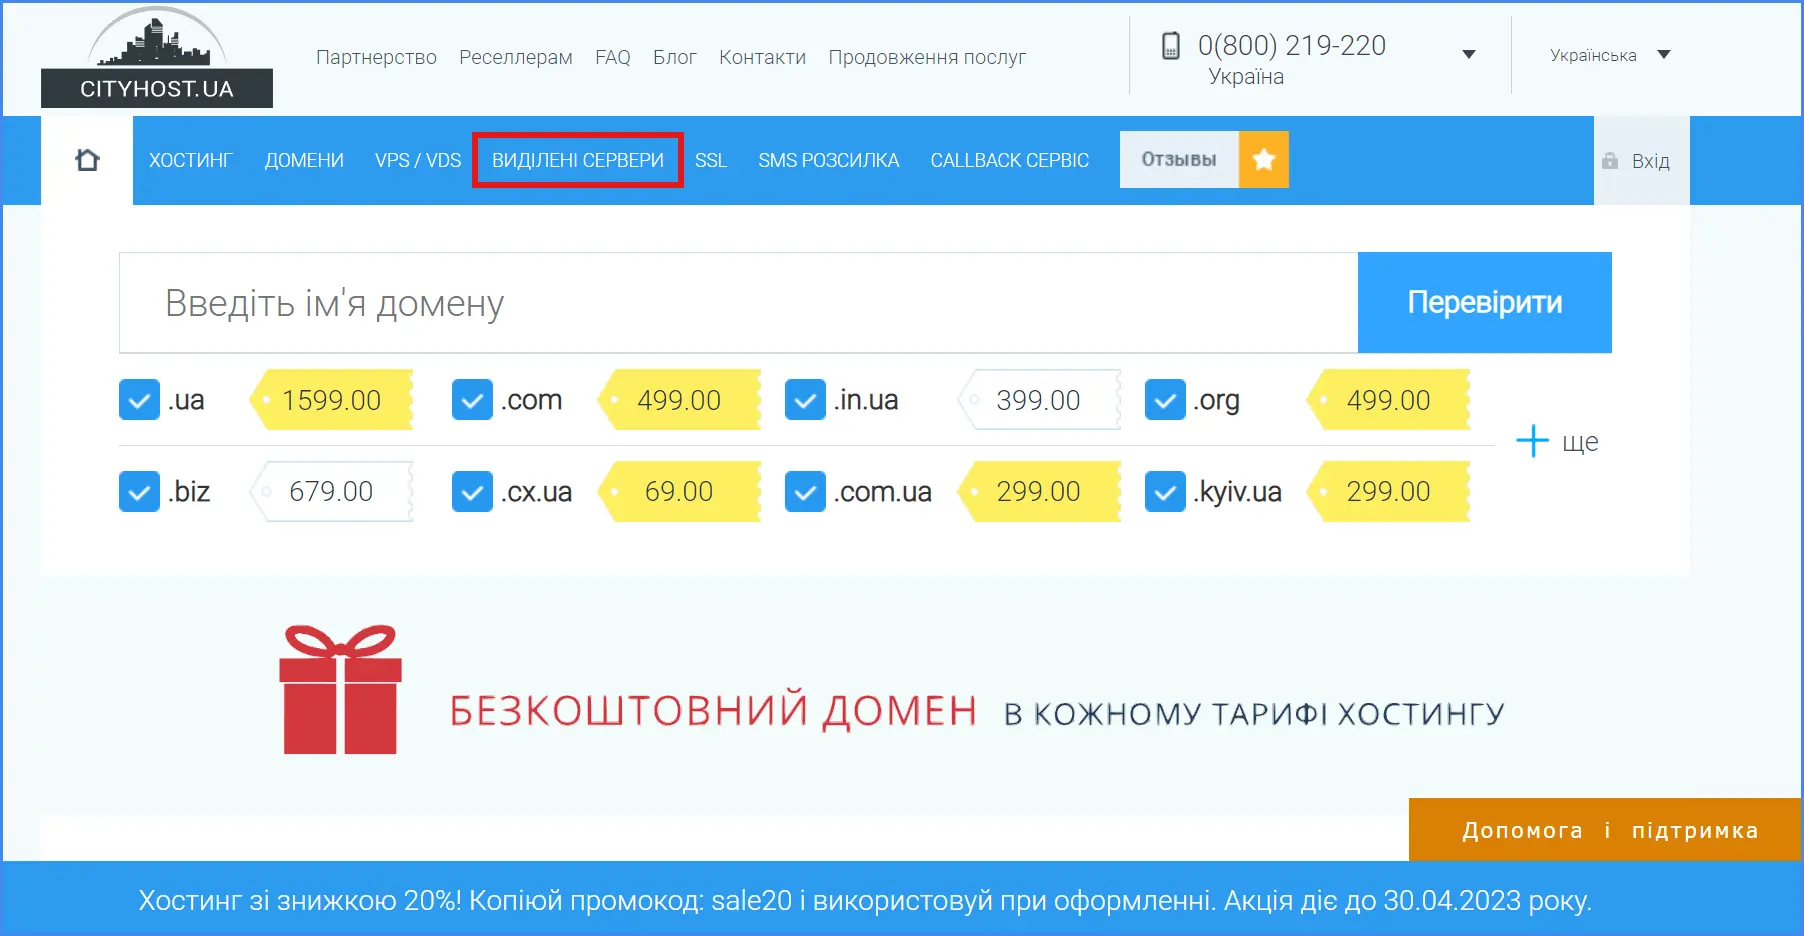Go to the home page icon
This screenshot has width=1804, height=936.
(87, 160)
